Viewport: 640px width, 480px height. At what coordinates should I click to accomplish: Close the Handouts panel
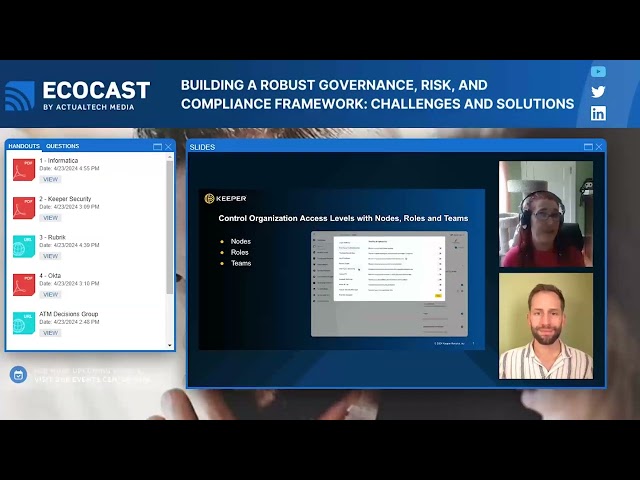(x=169, y=147)
